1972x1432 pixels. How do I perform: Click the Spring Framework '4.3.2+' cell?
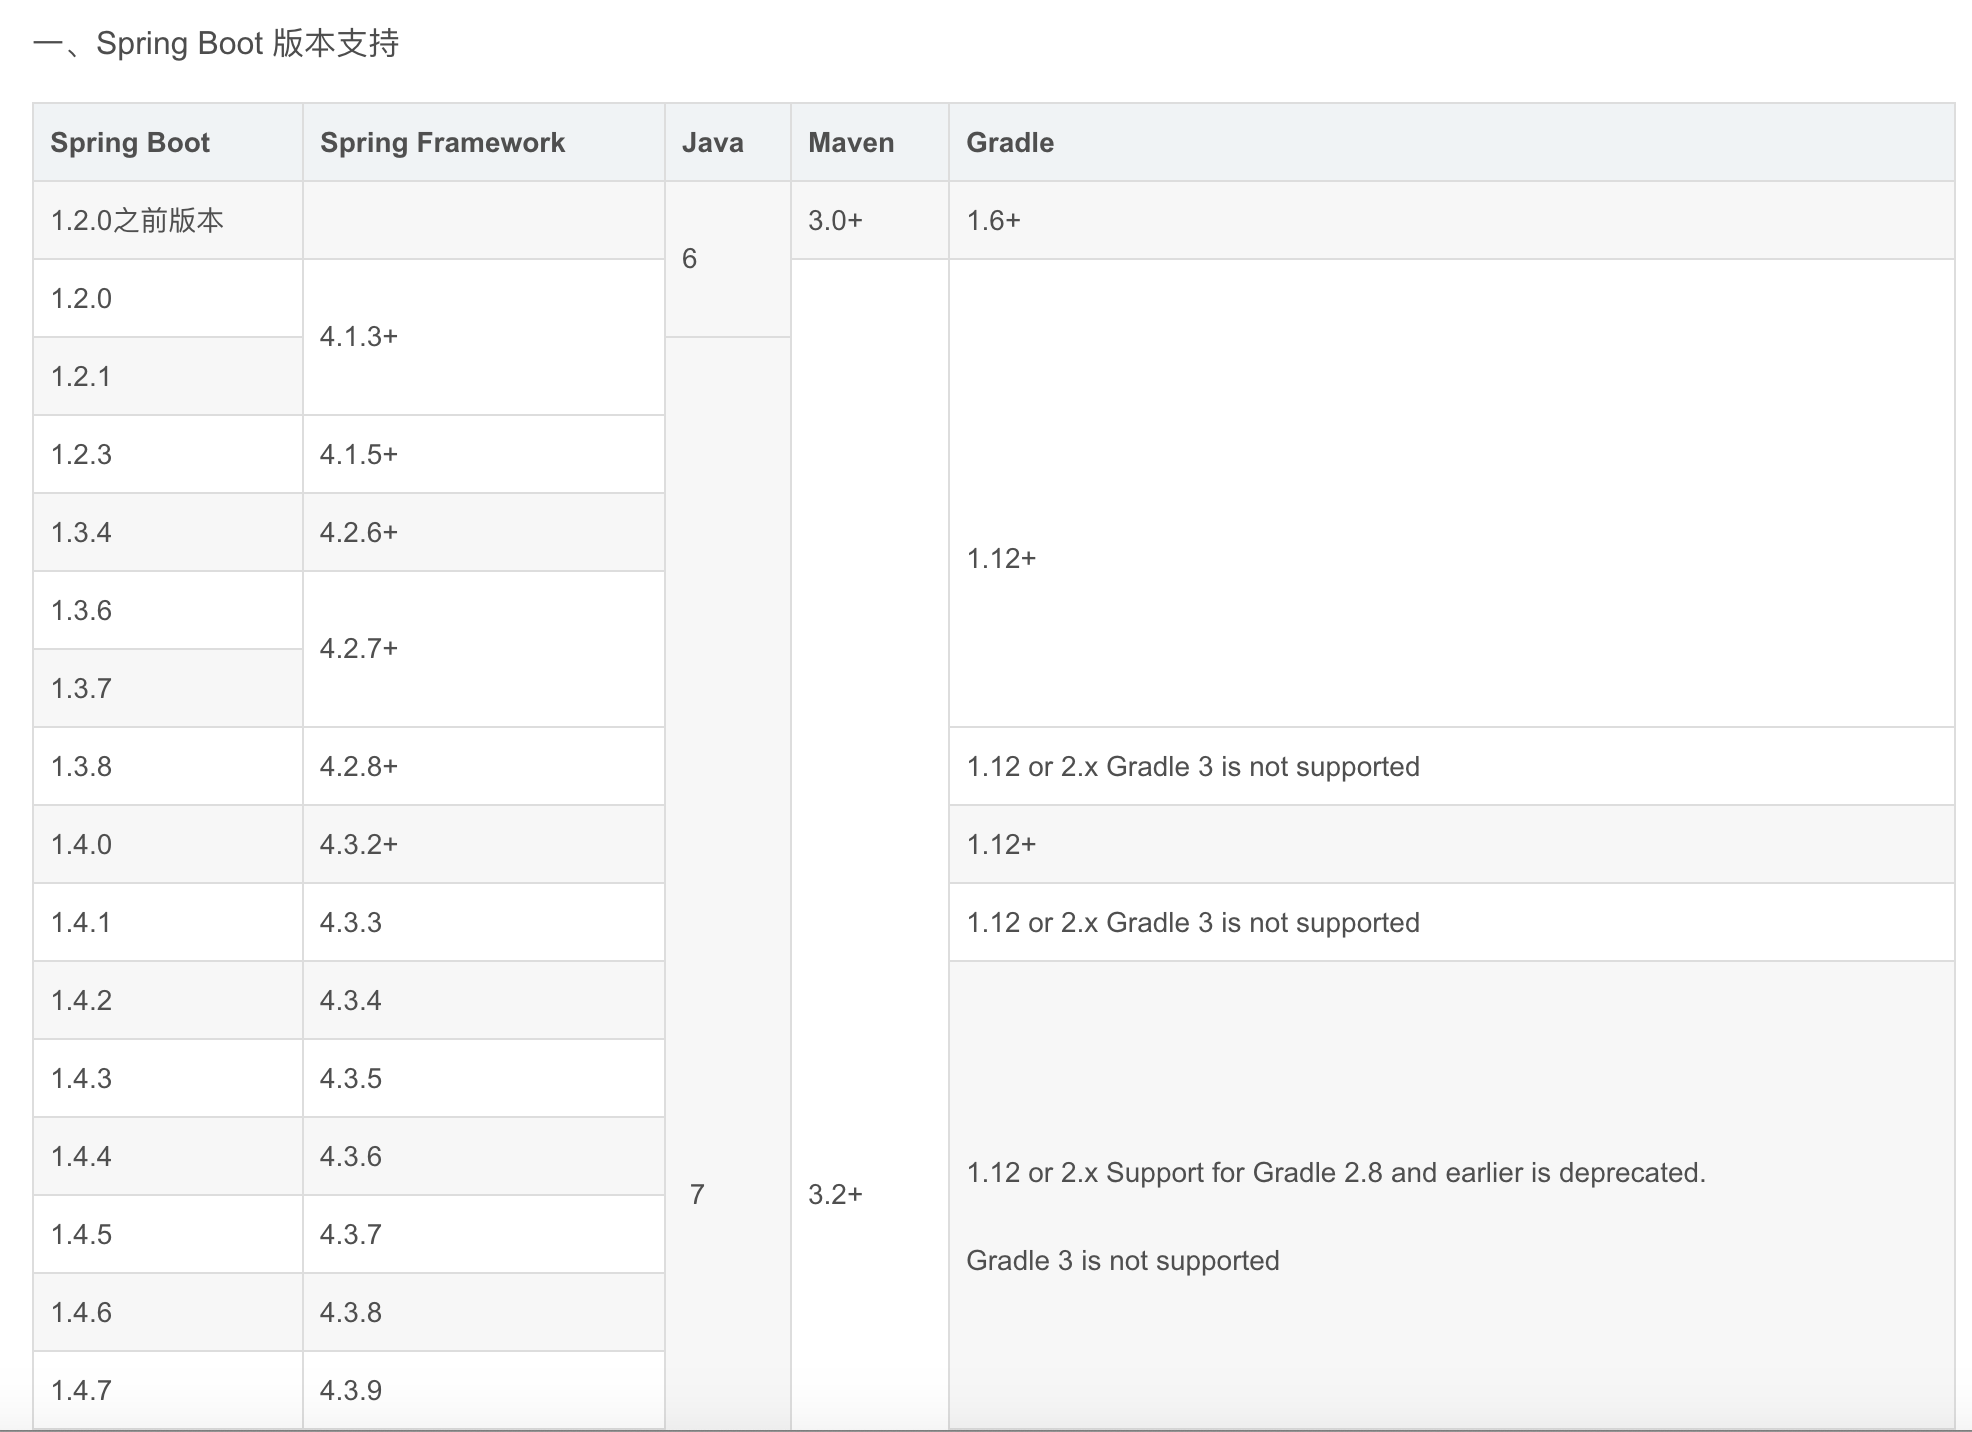click(484, 844)
